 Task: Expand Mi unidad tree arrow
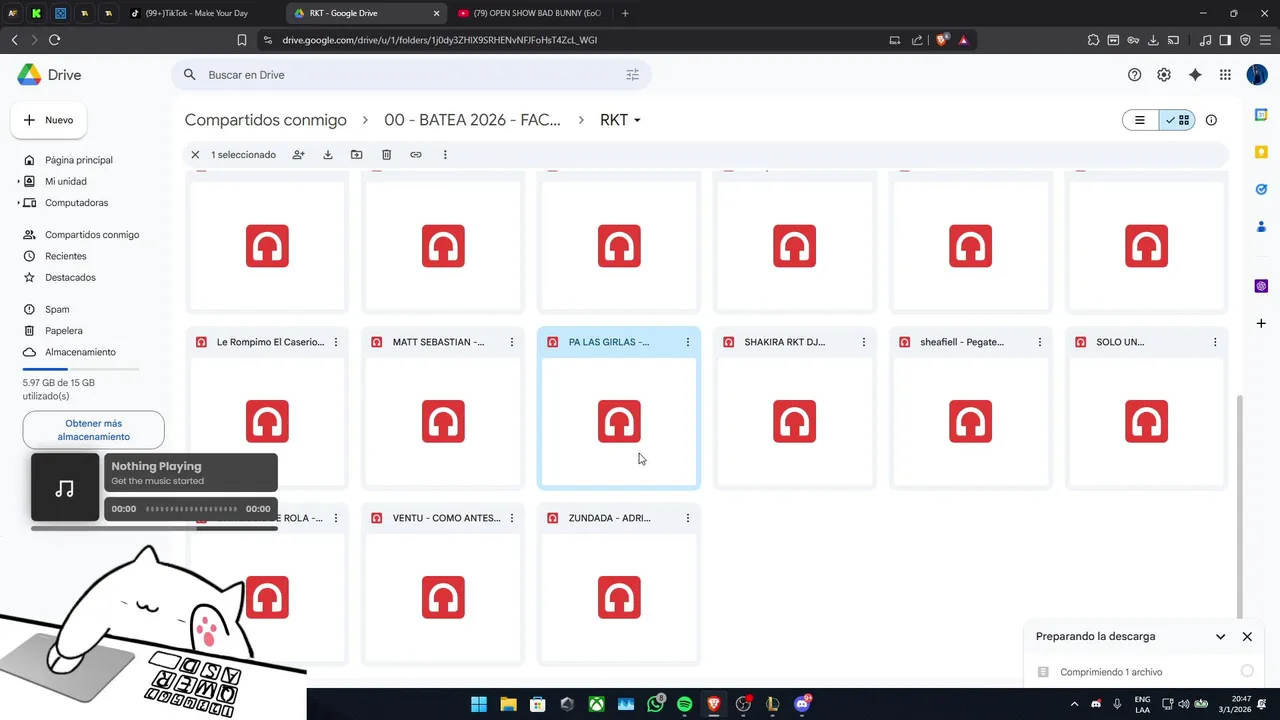[x=18, y=181]
